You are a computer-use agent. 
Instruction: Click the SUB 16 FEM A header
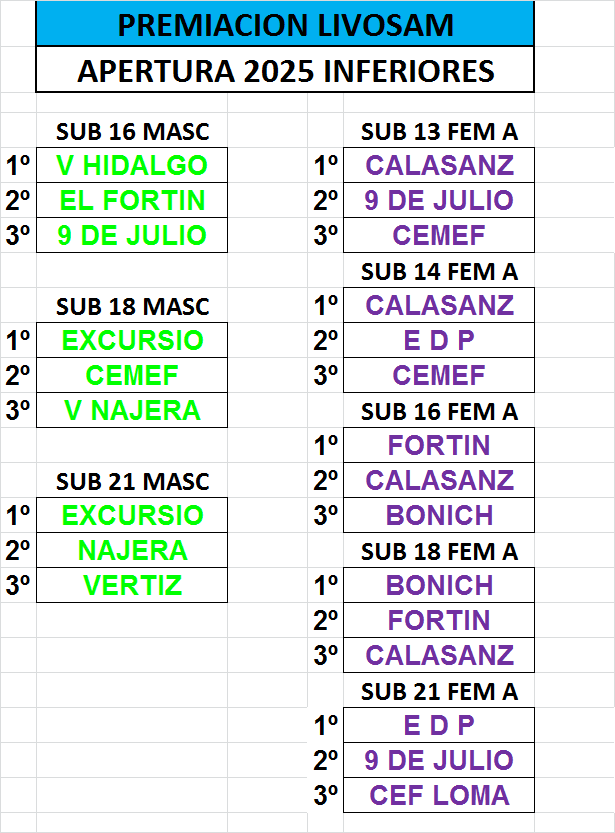point(439,411)
